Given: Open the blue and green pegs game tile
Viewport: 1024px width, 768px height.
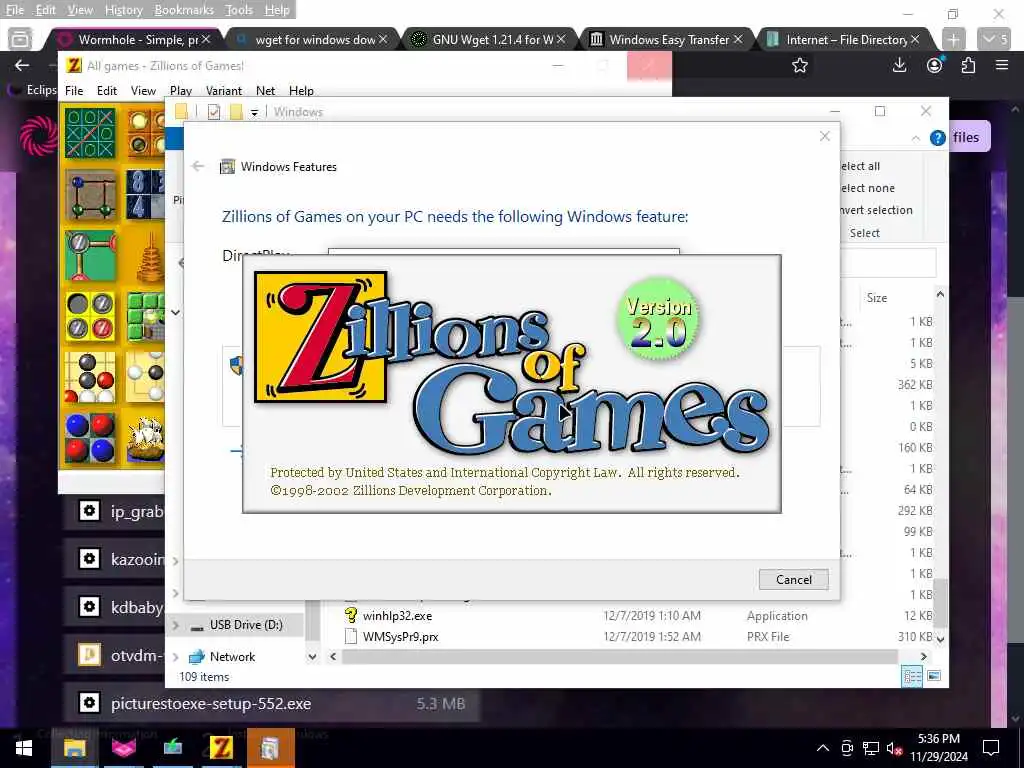Looking at the screenshot, I should 90,195.
